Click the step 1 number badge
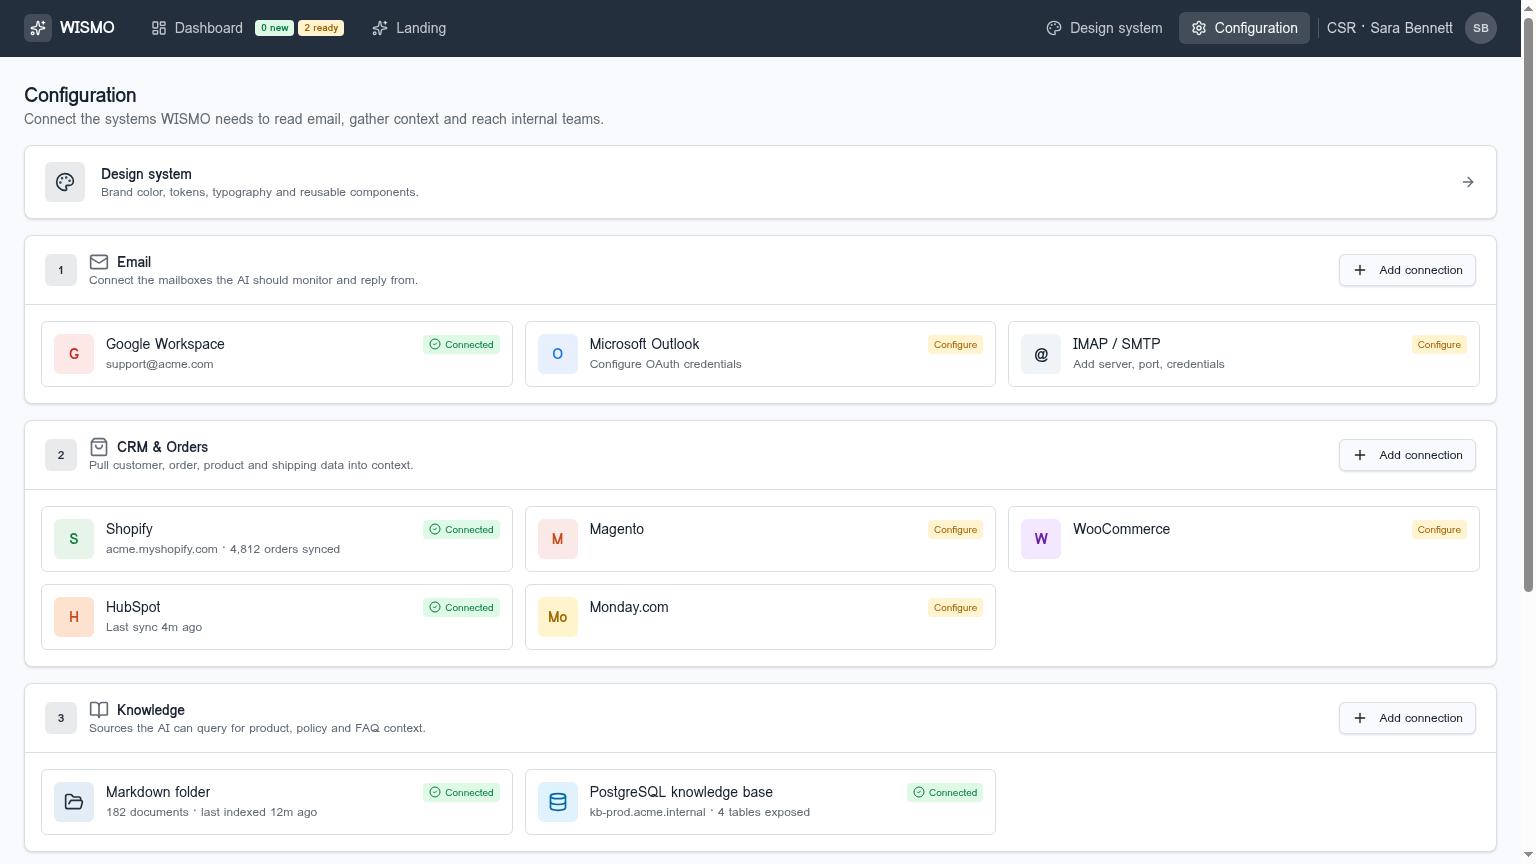Image resolution: width=1536 pixels, height=864 pixels. click(x=61, y=270)
